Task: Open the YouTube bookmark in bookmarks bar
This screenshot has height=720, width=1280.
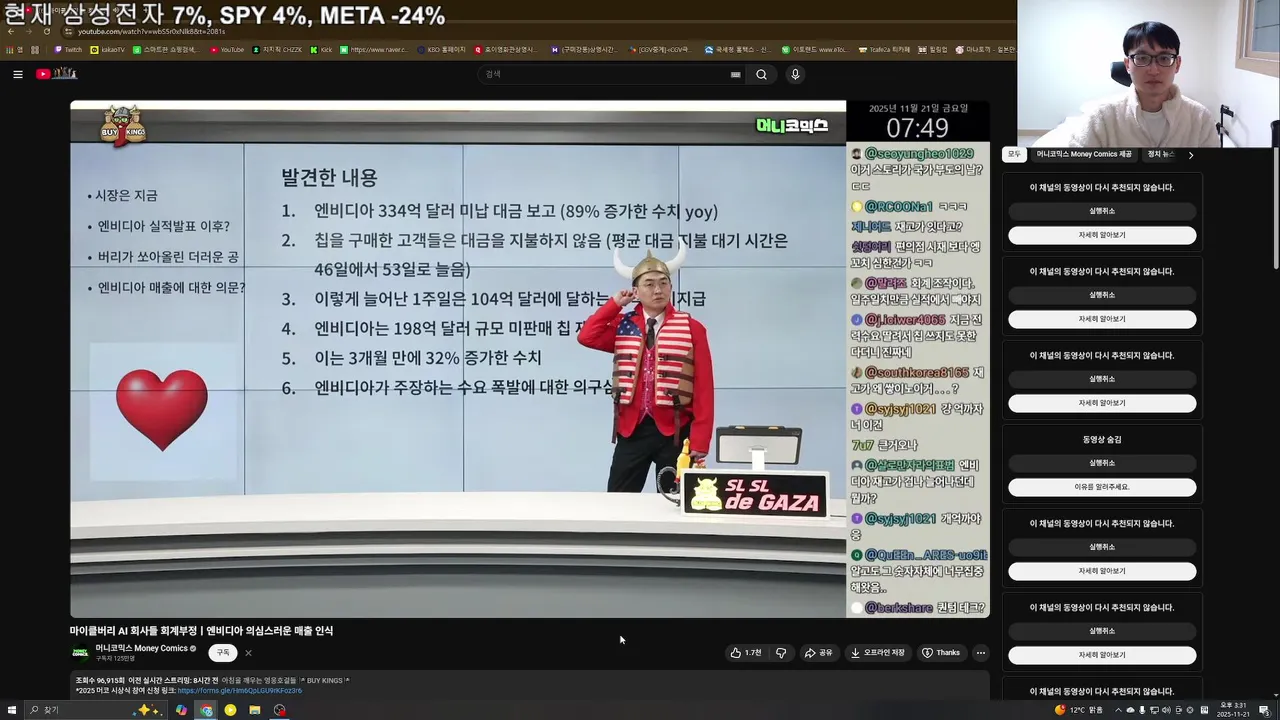Action: tap(227, 49)
